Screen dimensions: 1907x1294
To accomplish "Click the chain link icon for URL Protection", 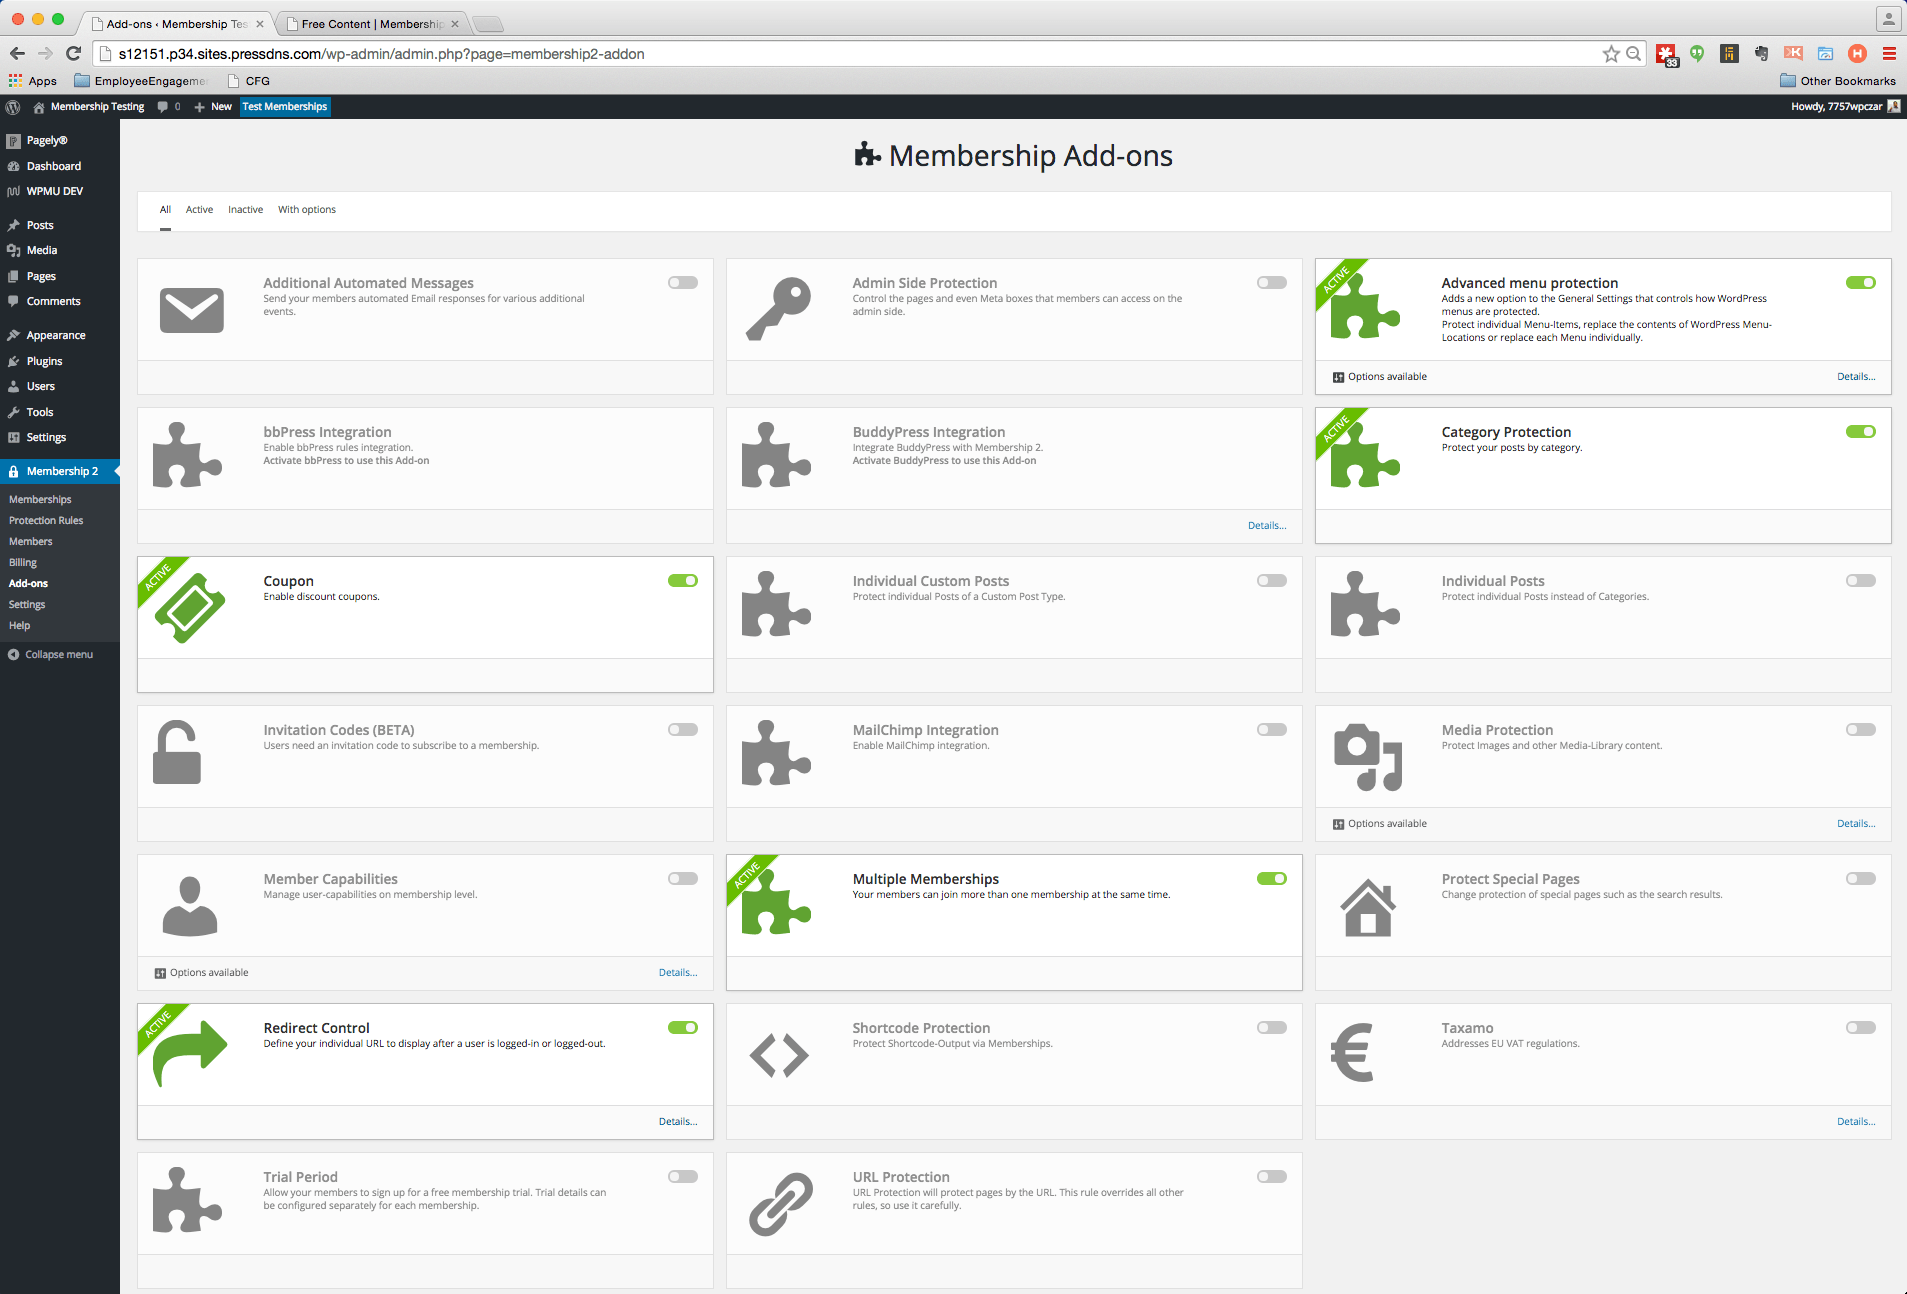I will [x=780, y=1203].
